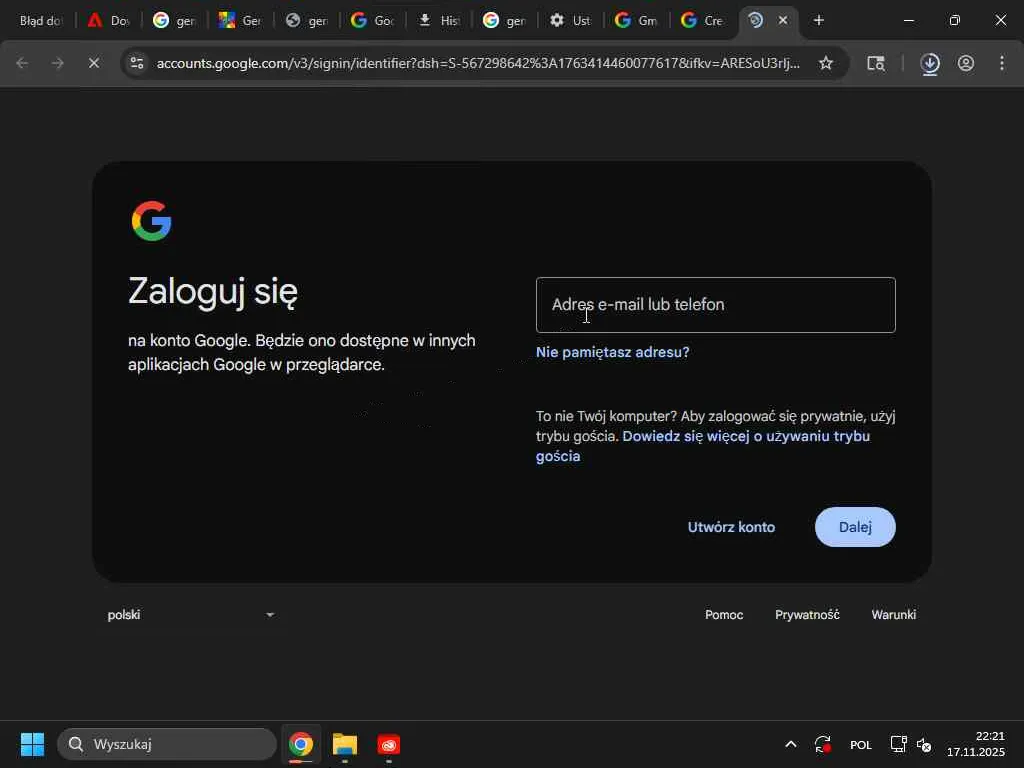Open Adobe Creative Cloud taskbar icon

[x=389, y=744]
